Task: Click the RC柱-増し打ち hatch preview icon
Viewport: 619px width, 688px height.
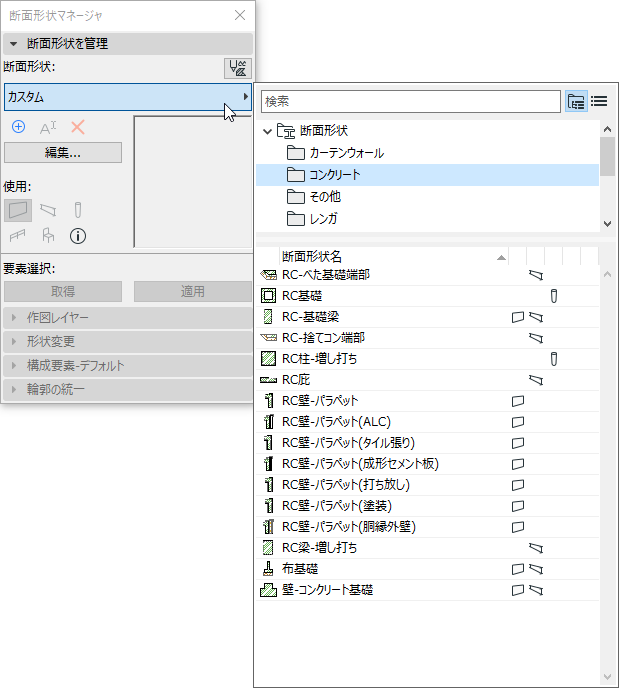Action: point(268,359)
